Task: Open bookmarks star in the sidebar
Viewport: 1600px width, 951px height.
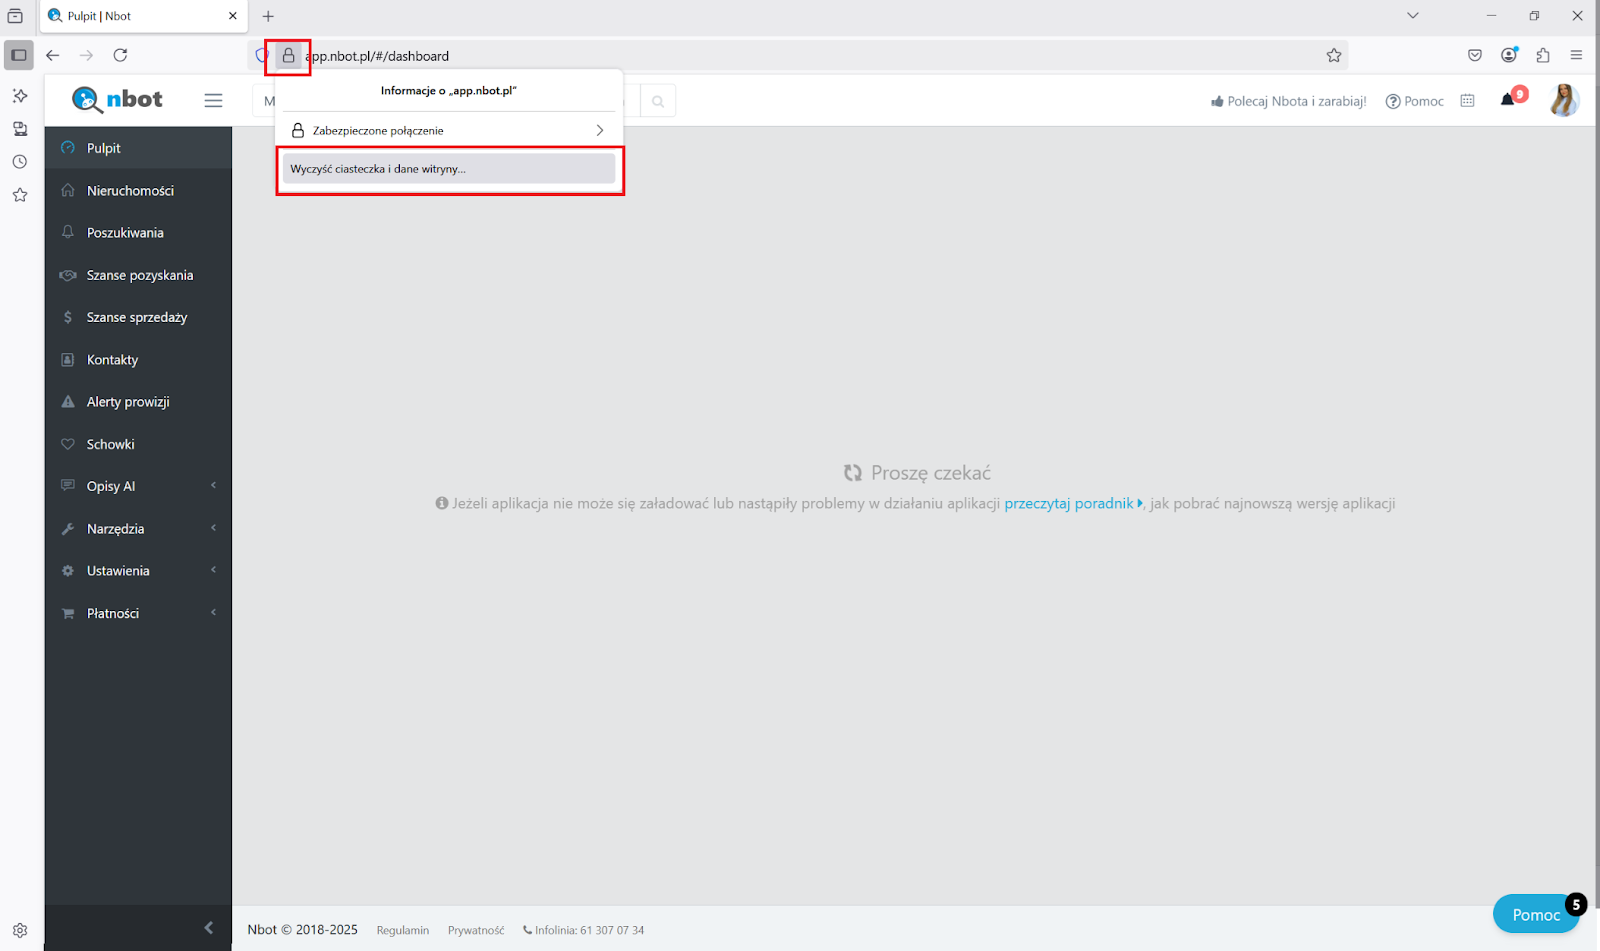Action: click(x=19, y=195)
